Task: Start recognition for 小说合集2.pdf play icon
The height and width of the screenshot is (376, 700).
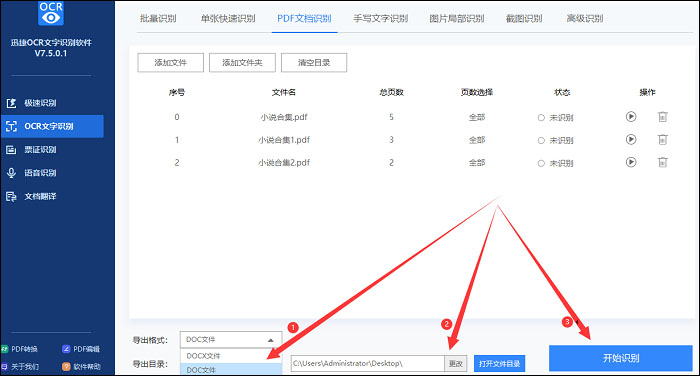Action: click(631, 162)
